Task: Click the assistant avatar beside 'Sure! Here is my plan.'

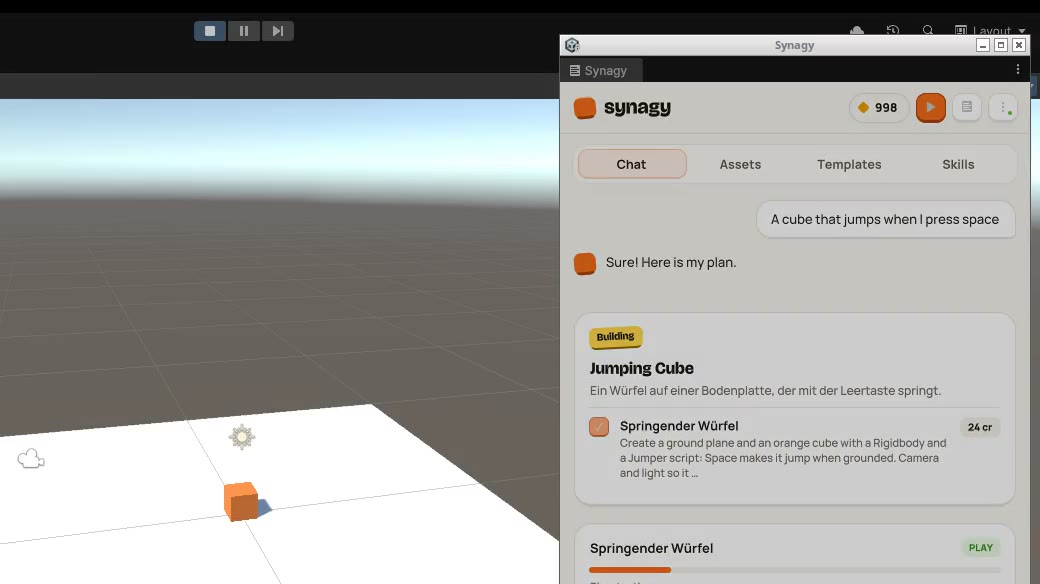Action: coord(584,263)
